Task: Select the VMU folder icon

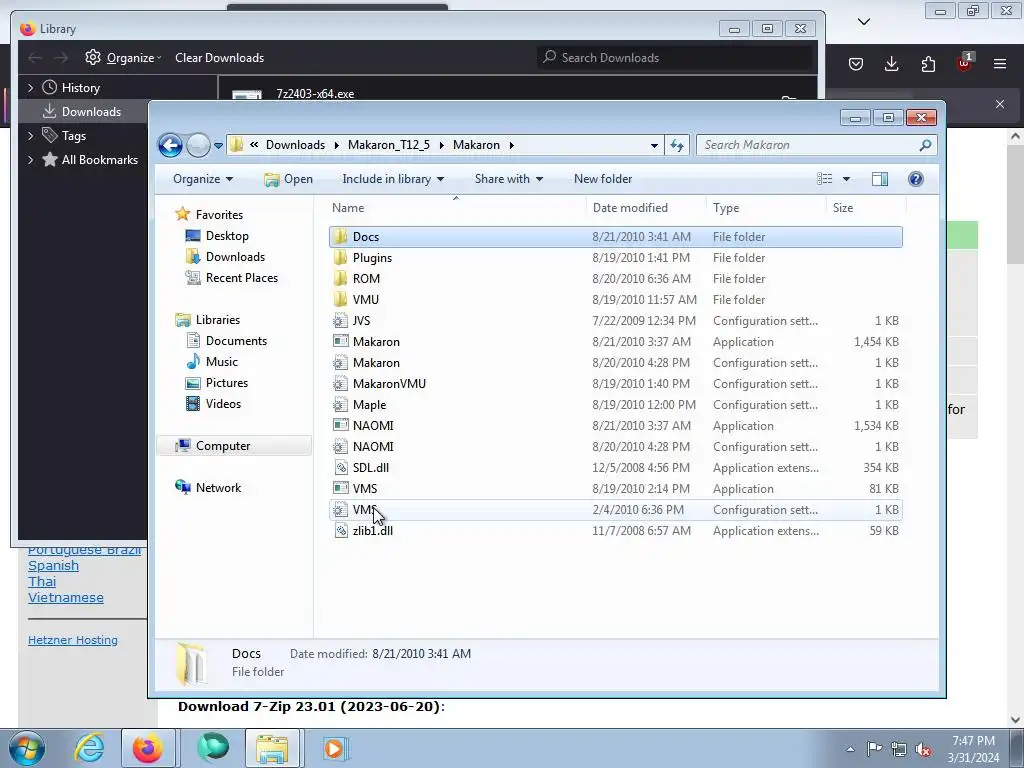Action: [x=340, y=299]
